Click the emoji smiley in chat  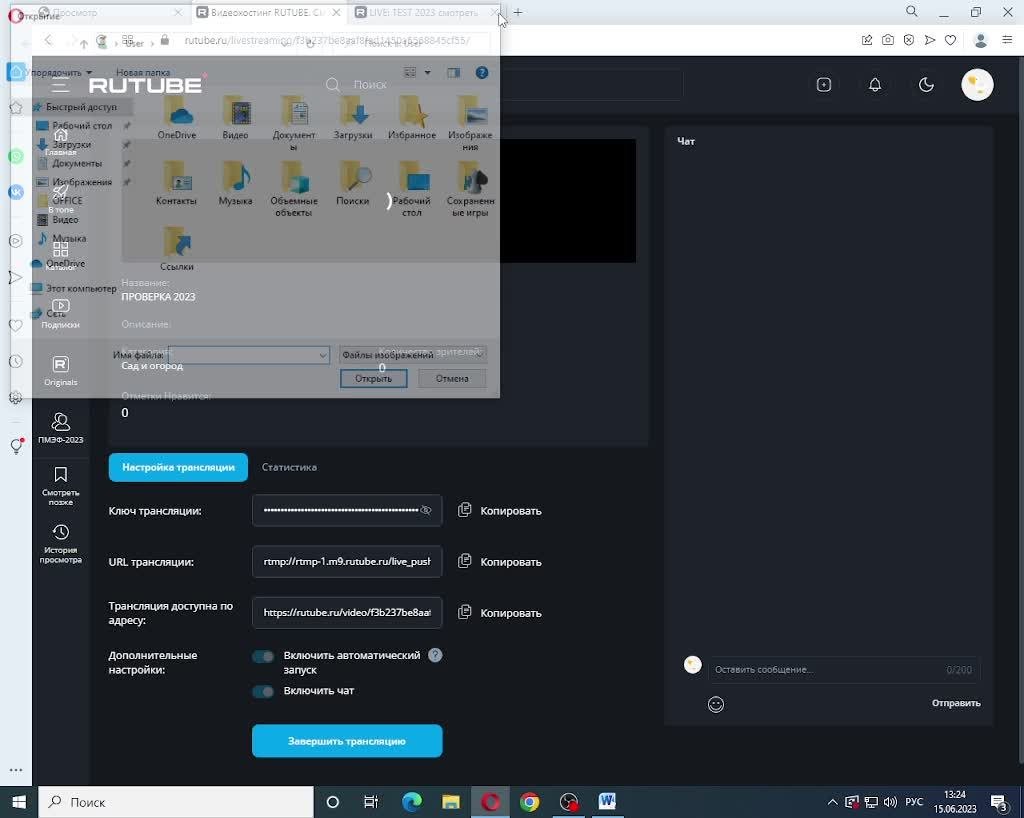[x=716, y=704]
